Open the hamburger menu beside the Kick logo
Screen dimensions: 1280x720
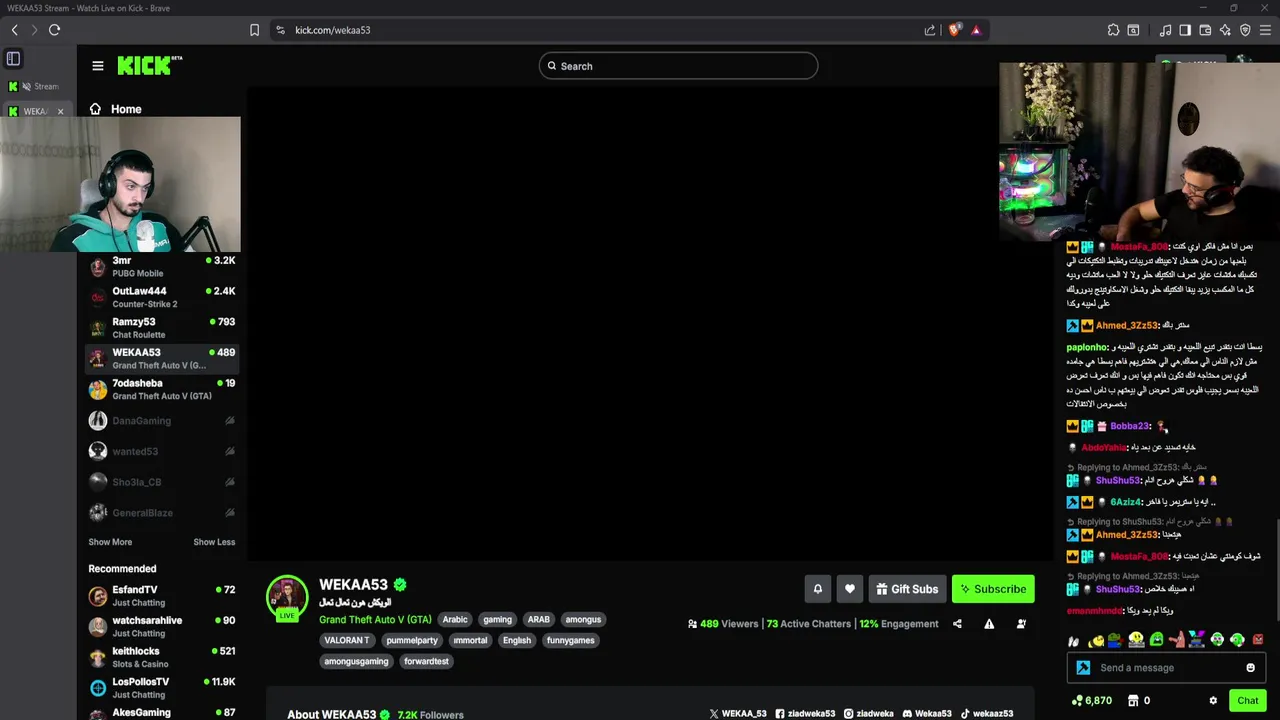tap(98, 66)
